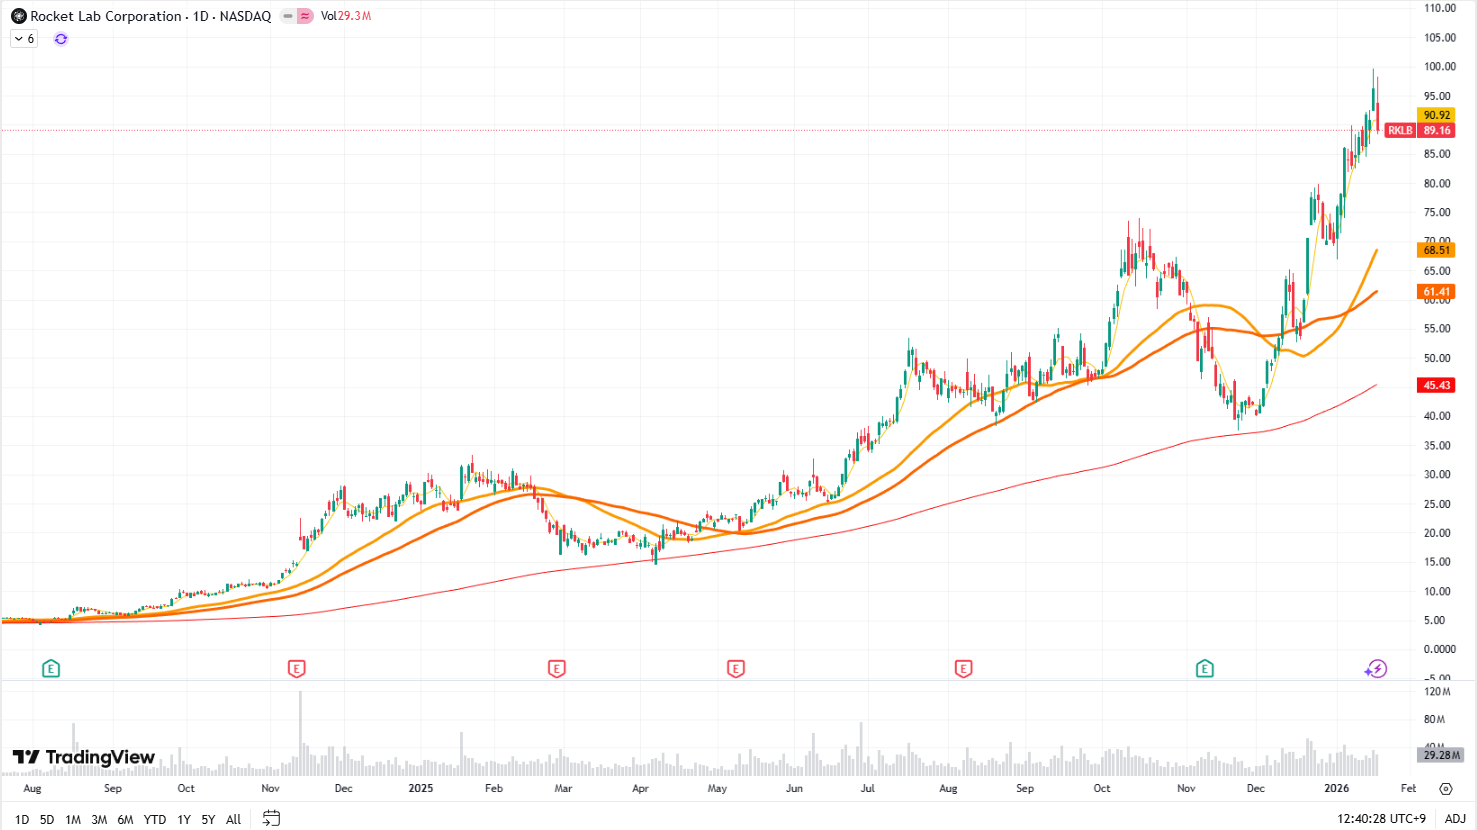This screenshot has width=1477, height=830.
Task: Open chart settings gear at axis corner
Action: click(x=1446, y=789)
